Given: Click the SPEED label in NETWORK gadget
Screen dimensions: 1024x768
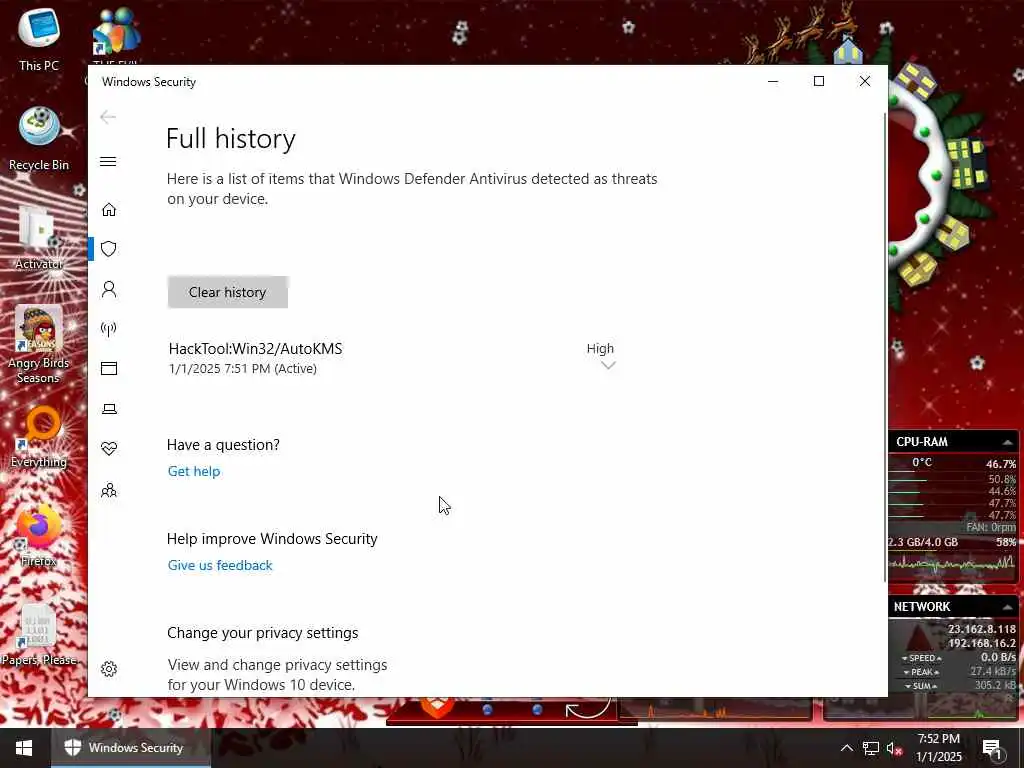Looking at the screenshot, I should coord(921,658).
